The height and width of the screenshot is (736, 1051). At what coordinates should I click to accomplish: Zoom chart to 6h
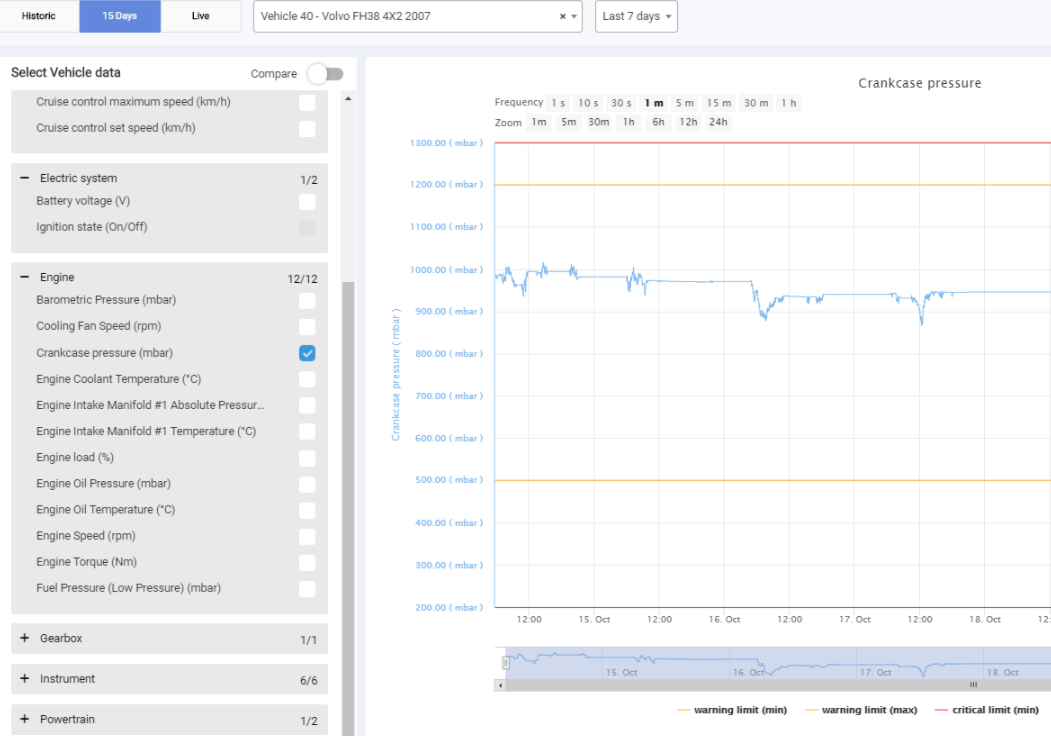click(x=658, y=122)
